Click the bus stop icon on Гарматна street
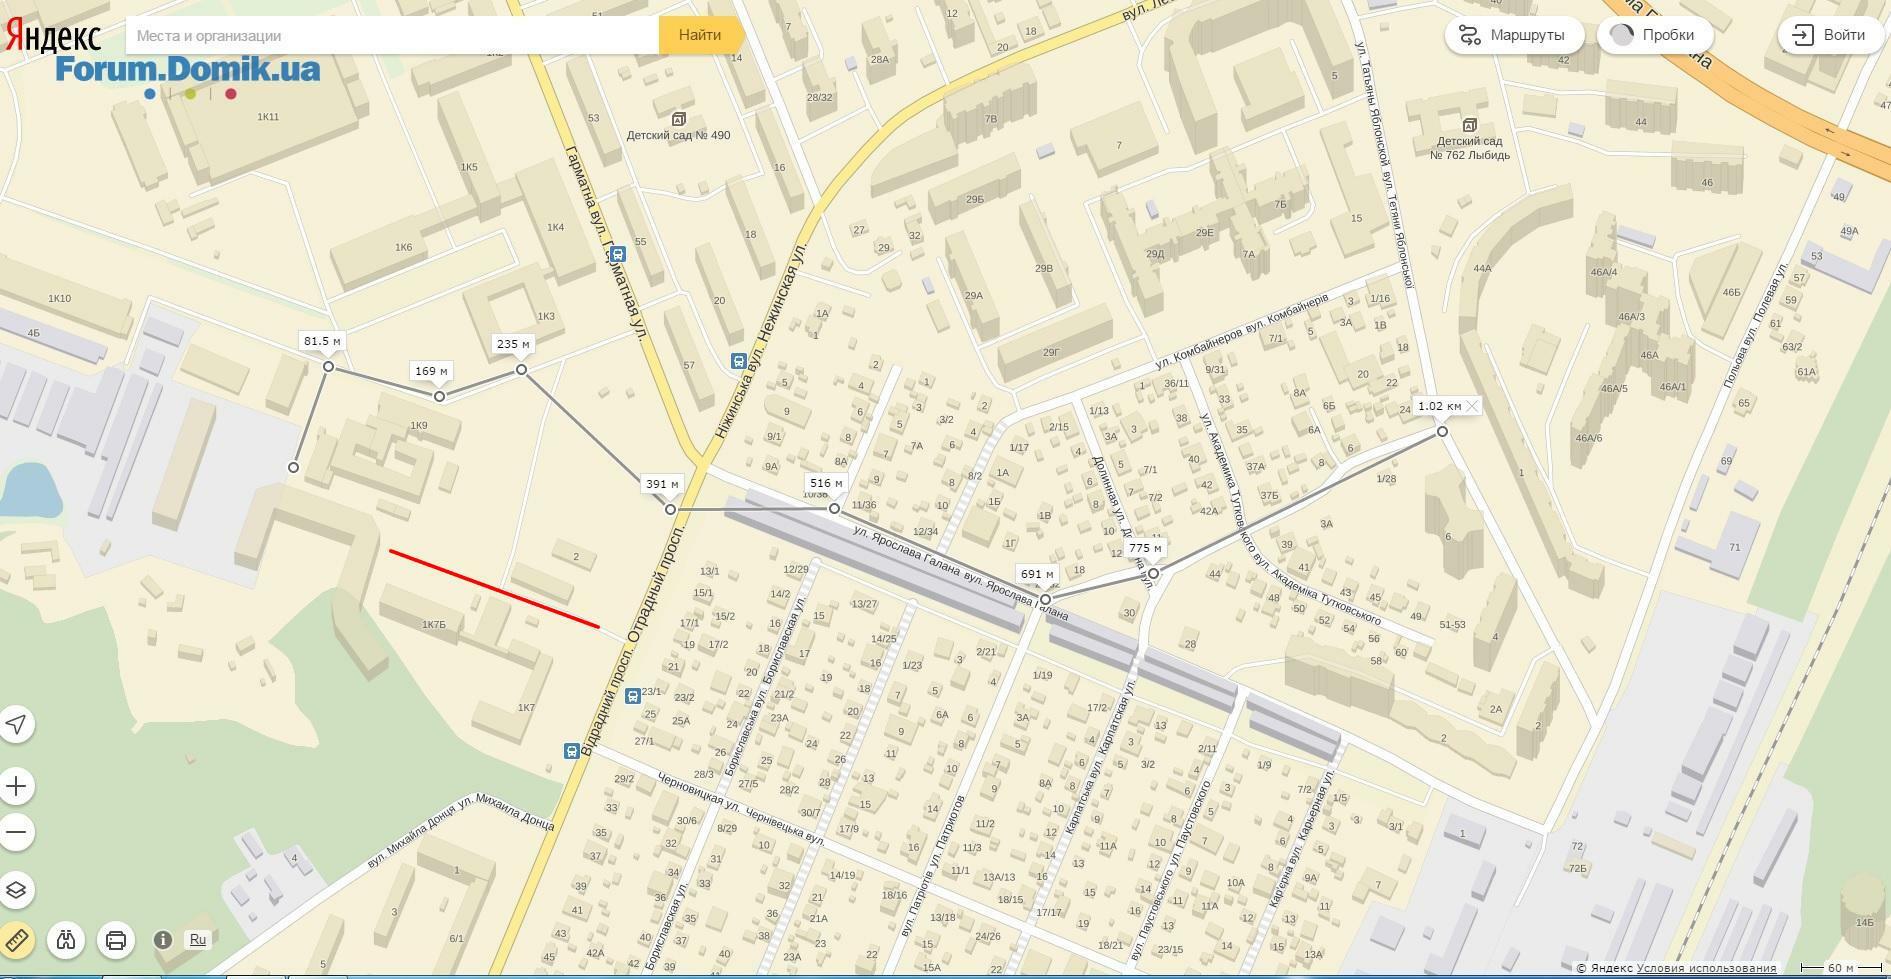This screenshot has width=1891, height=979. (619, 255)
